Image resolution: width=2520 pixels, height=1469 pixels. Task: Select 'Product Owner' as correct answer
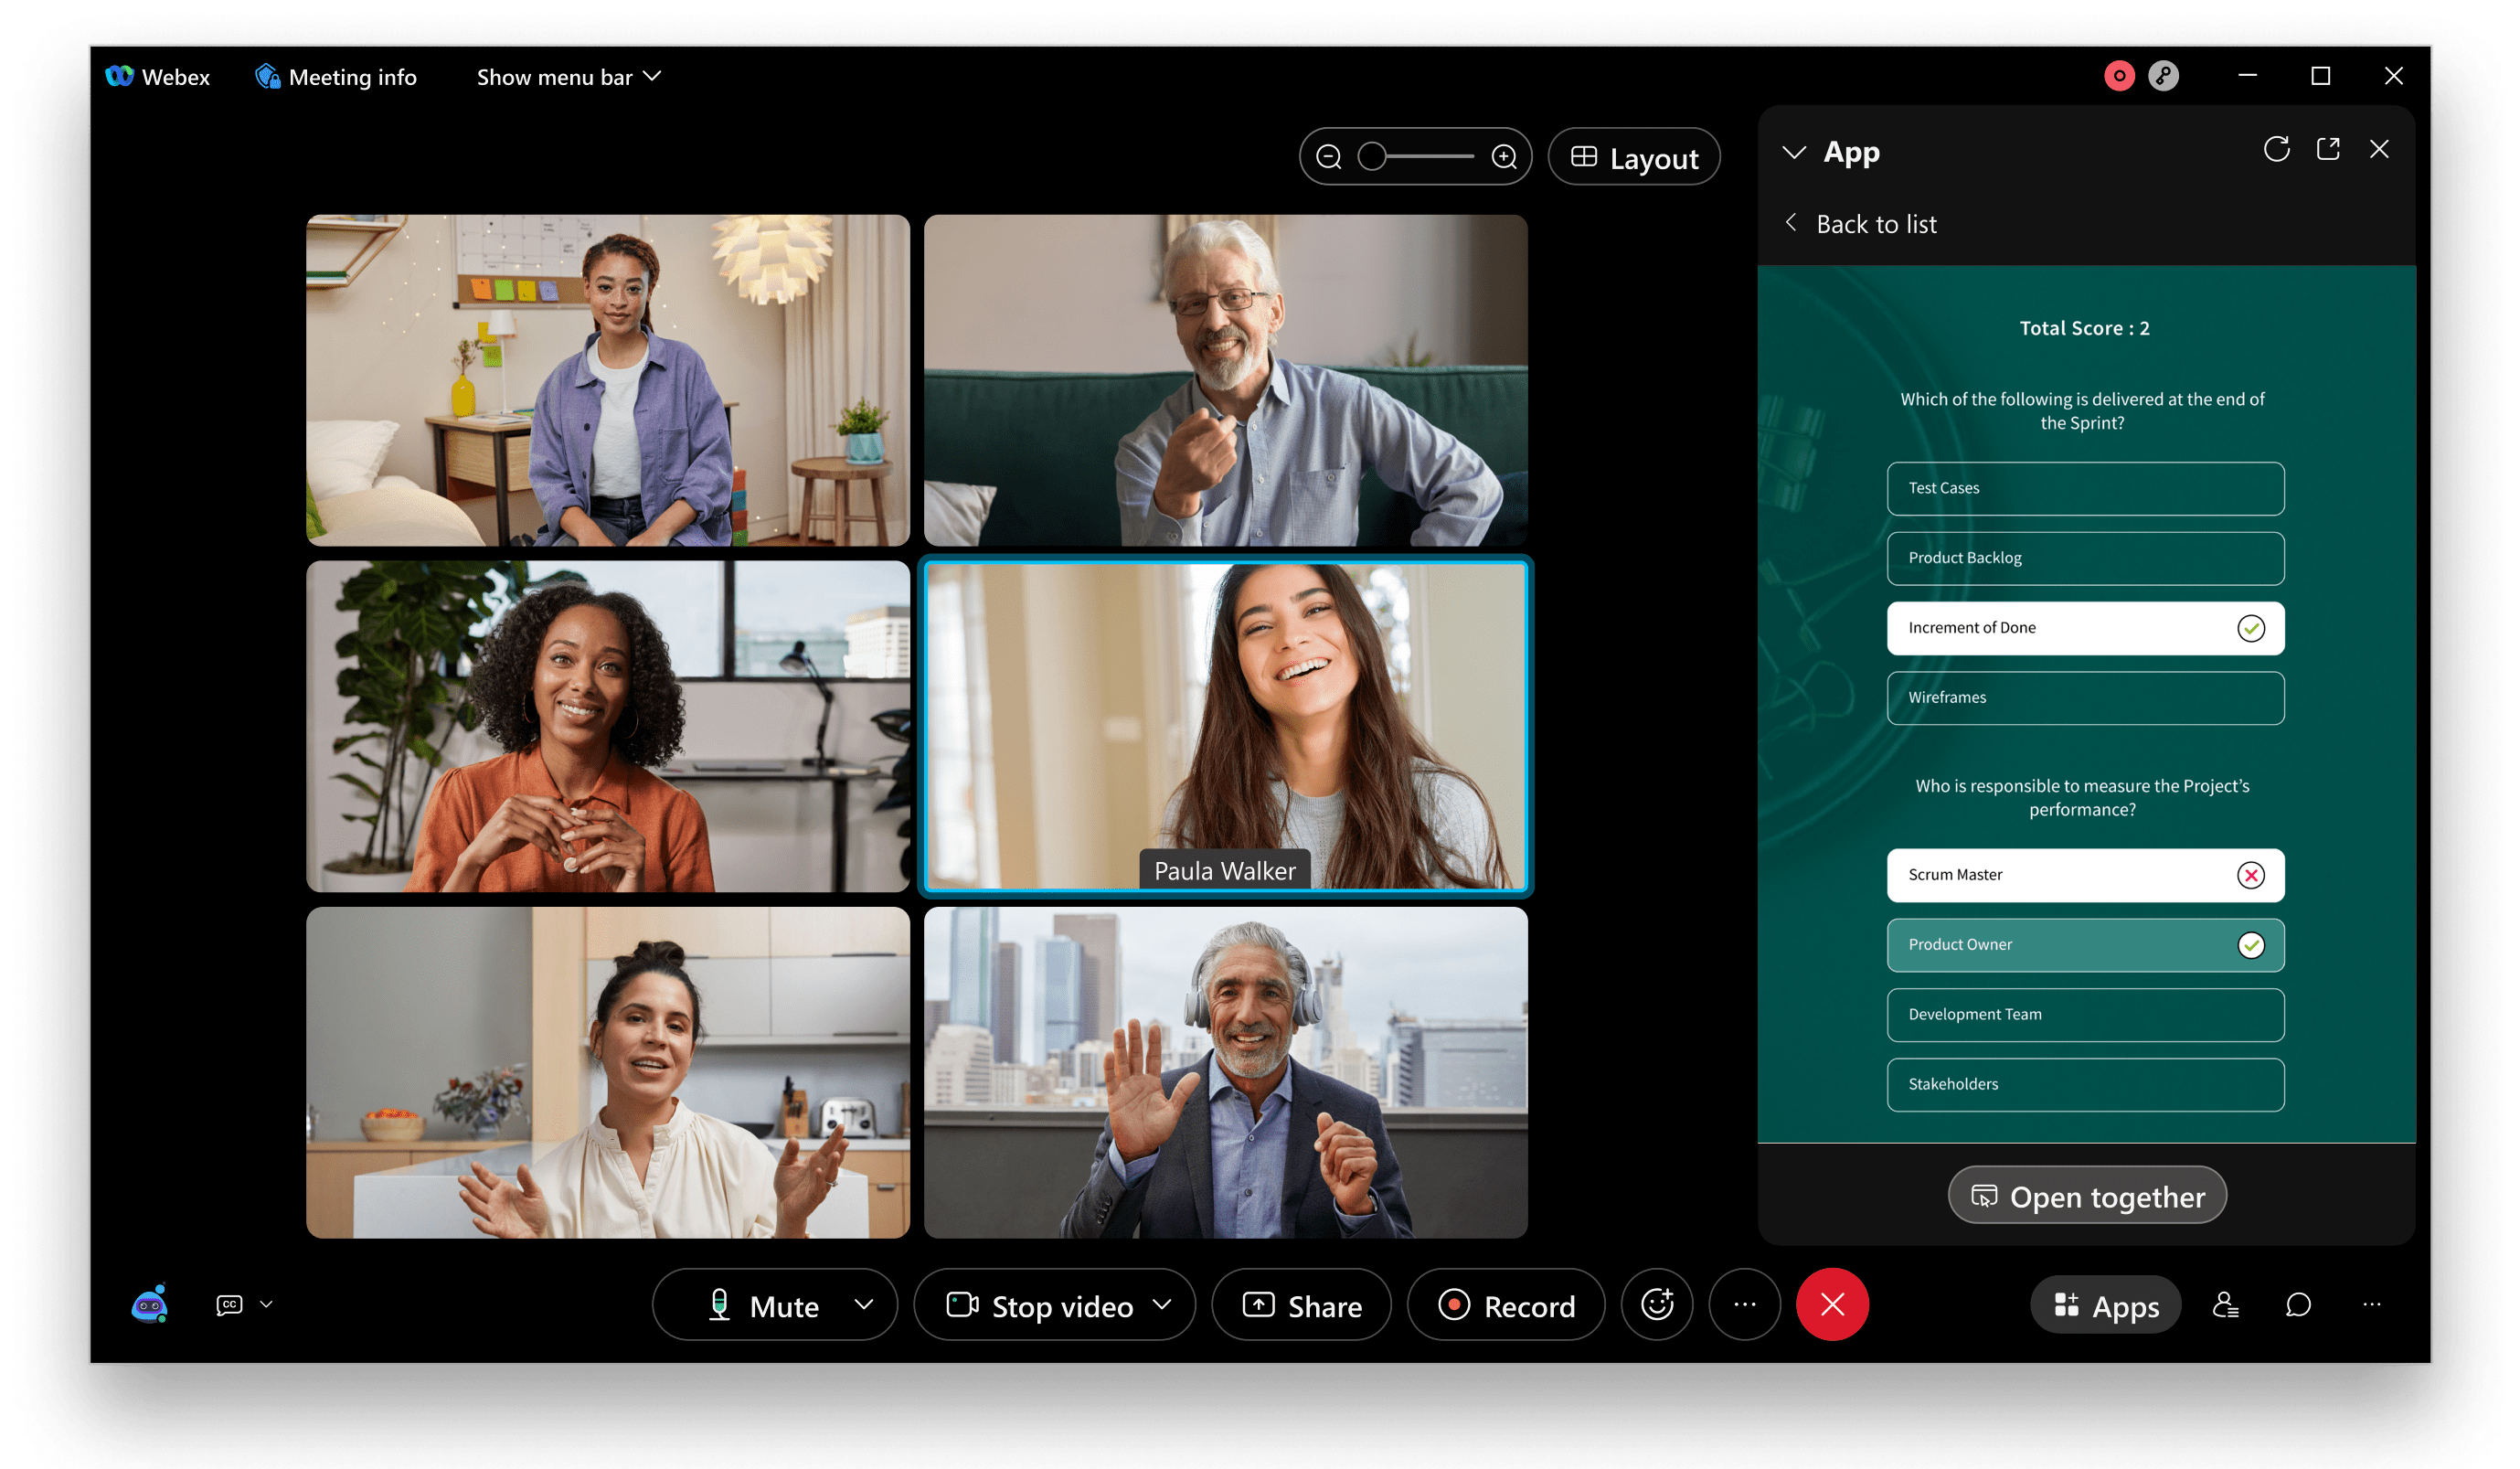(2085, 944)
